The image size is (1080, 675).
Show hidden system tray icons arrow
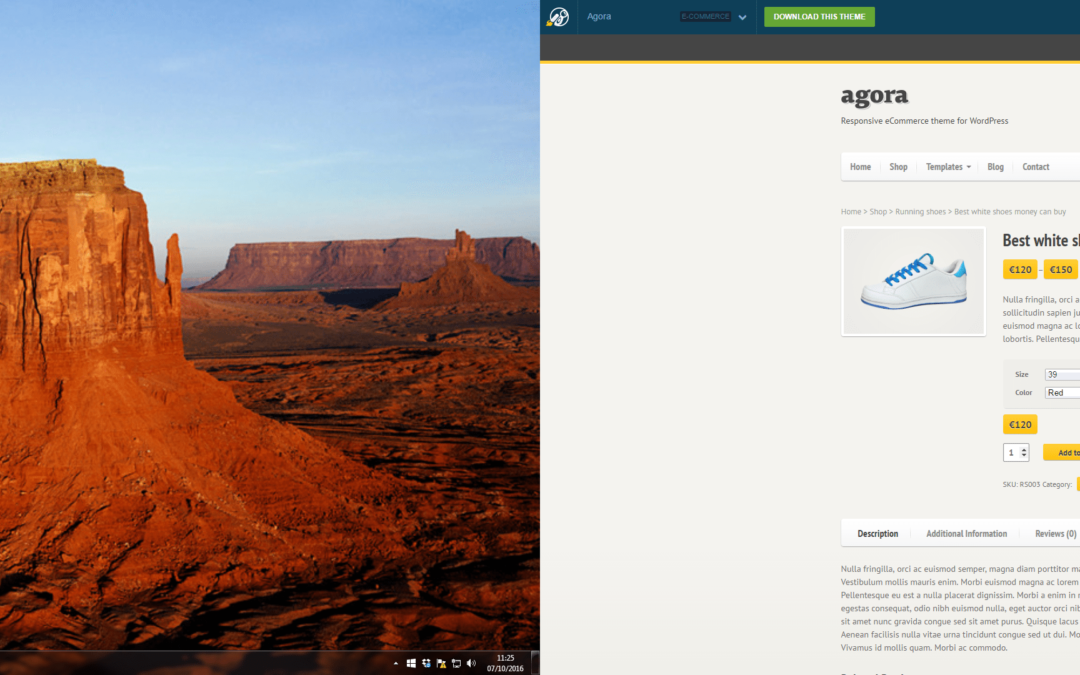pos(396,663)
